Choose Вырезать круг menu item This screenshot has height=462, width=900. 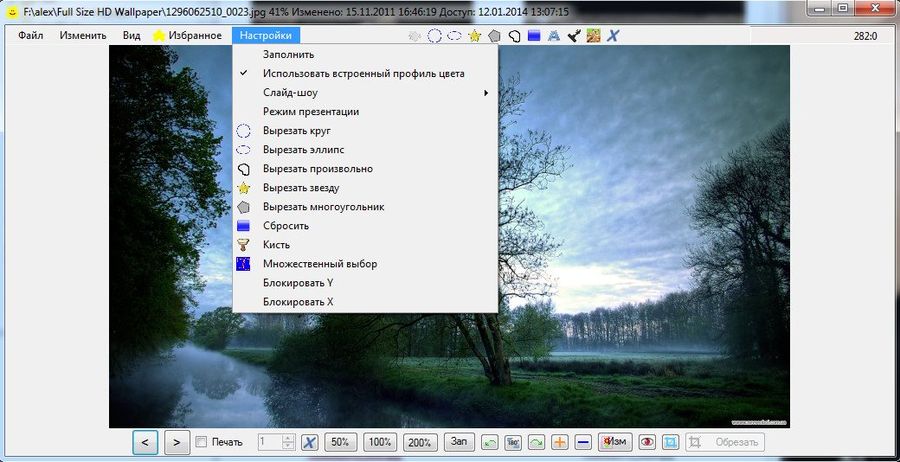click(x=364, y=130)
